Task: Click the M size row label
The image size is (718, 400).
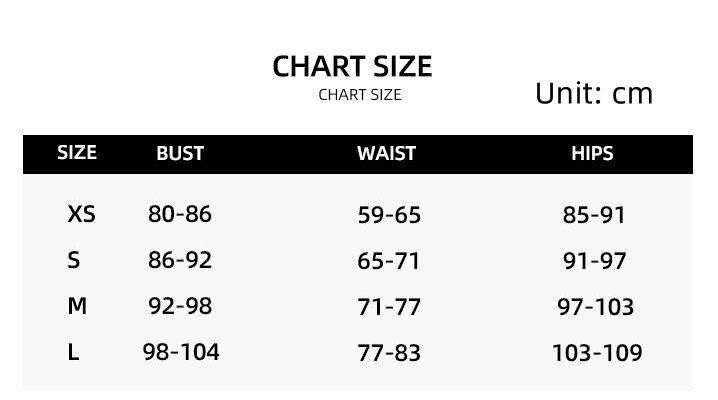Action: (x=77, y=306)
